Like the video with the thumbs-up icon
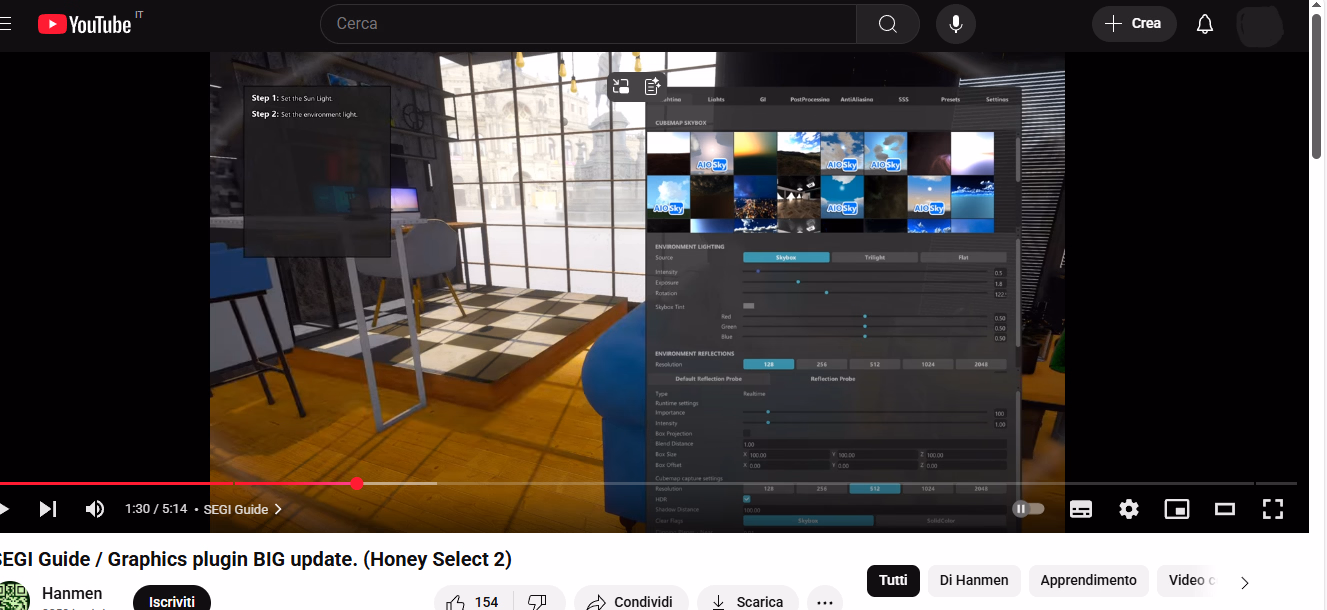The height and width of the screenshot is (610, 1327). tap(456, 602)
